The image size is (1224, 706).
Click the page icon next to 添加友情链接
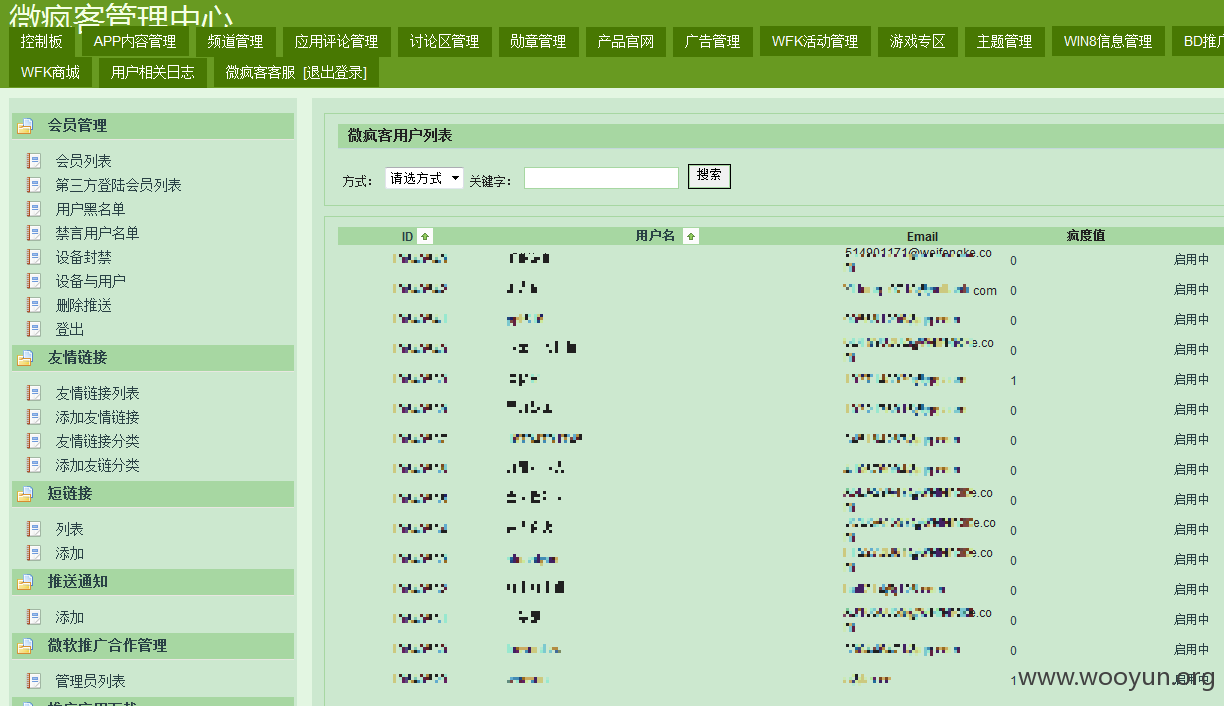(x=34, y=417)
